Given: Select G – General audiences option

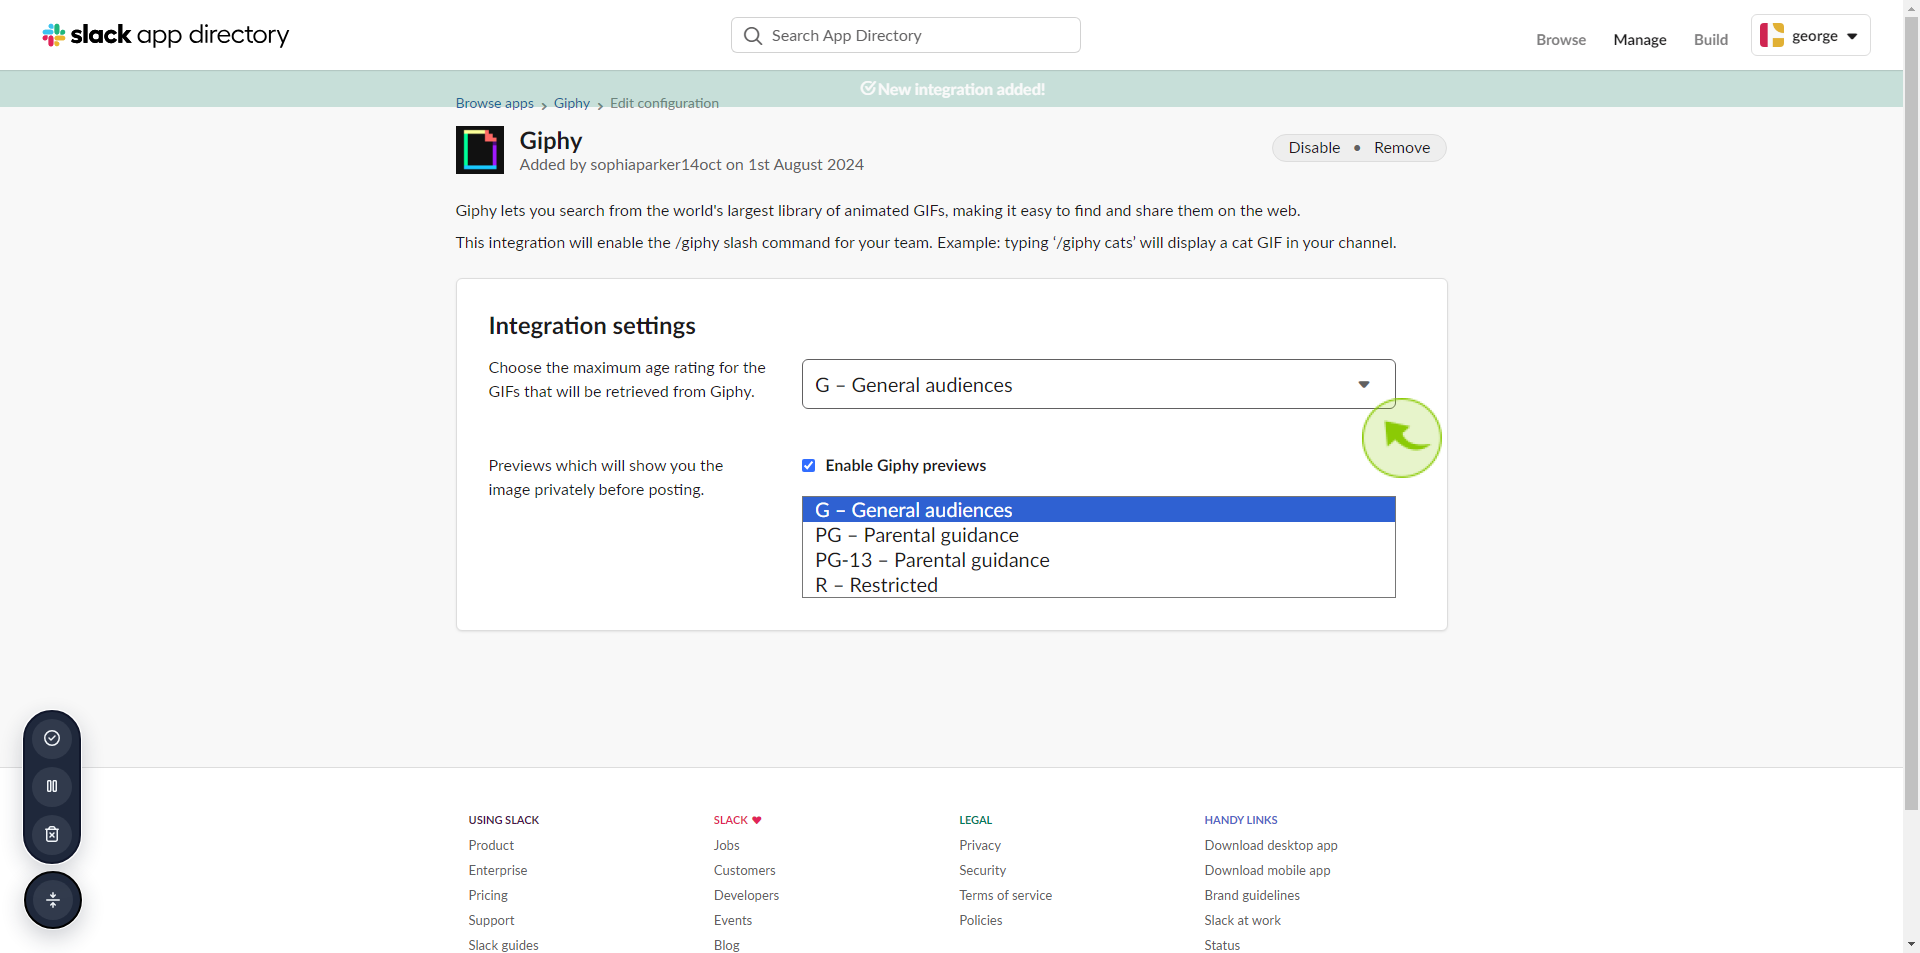Looking at the screenshot, I should point(1098,510).
